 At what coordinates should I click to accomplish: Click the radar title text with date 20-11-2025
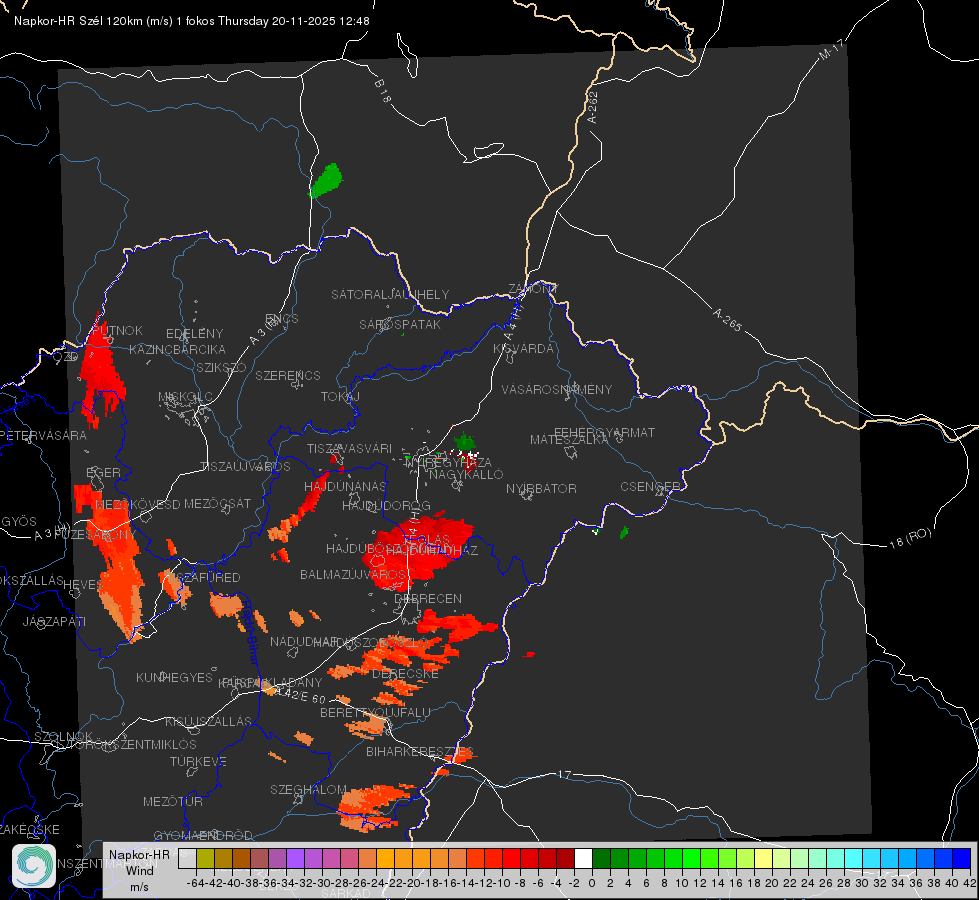pos(192,21)
